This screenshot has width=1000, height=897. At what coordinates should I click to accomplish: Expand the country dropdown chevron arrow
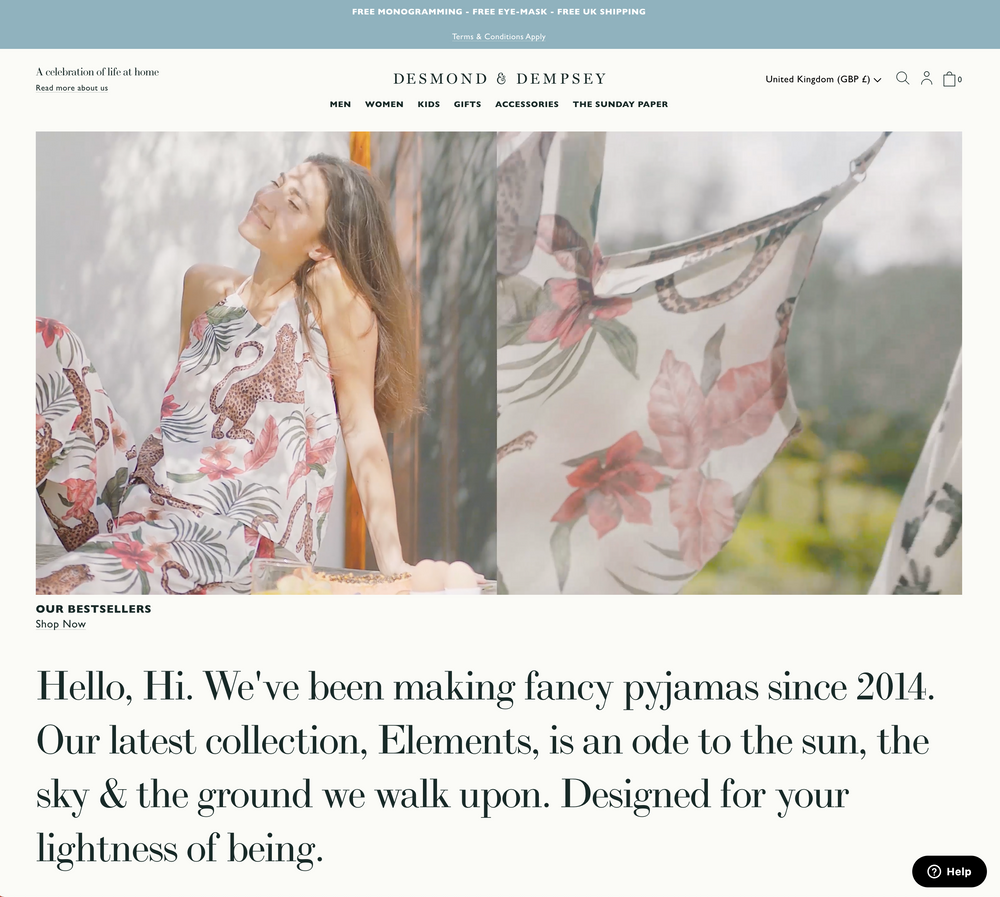coord(878,80)
